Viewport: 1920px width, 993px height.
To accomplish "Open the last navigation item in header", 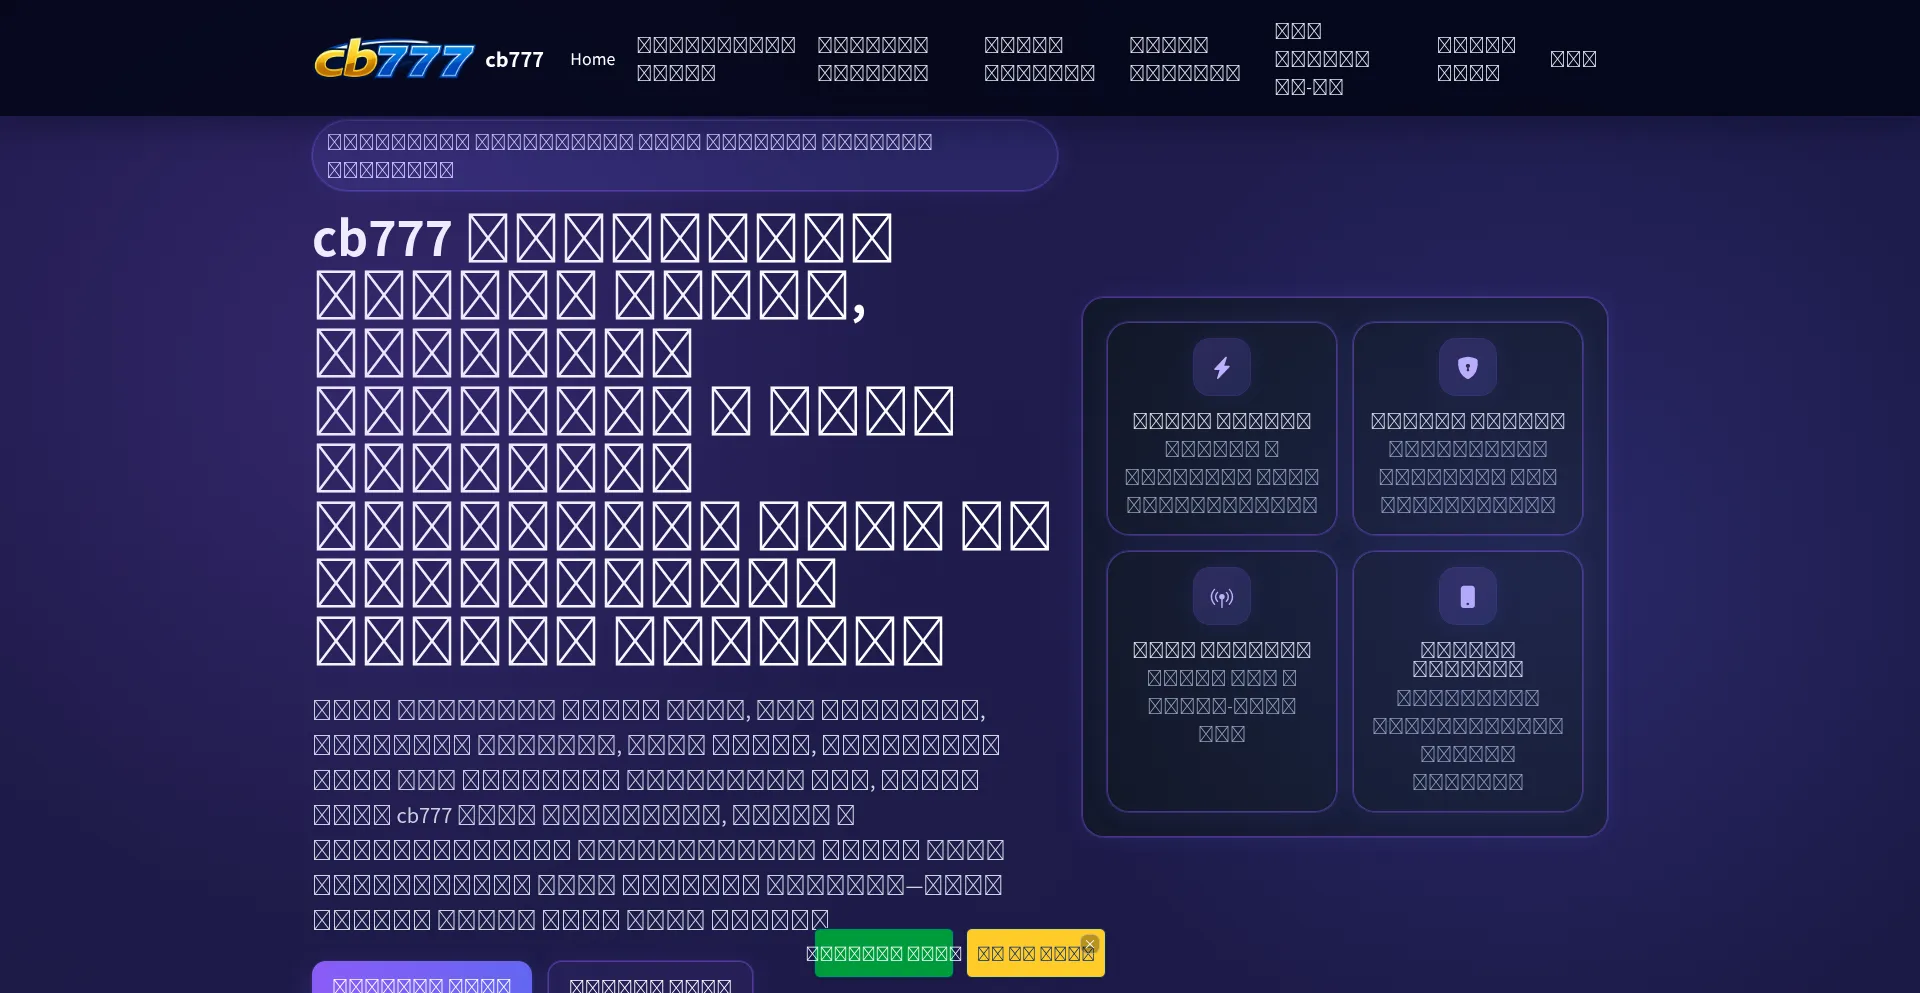I will click(x=1573, y=59).
